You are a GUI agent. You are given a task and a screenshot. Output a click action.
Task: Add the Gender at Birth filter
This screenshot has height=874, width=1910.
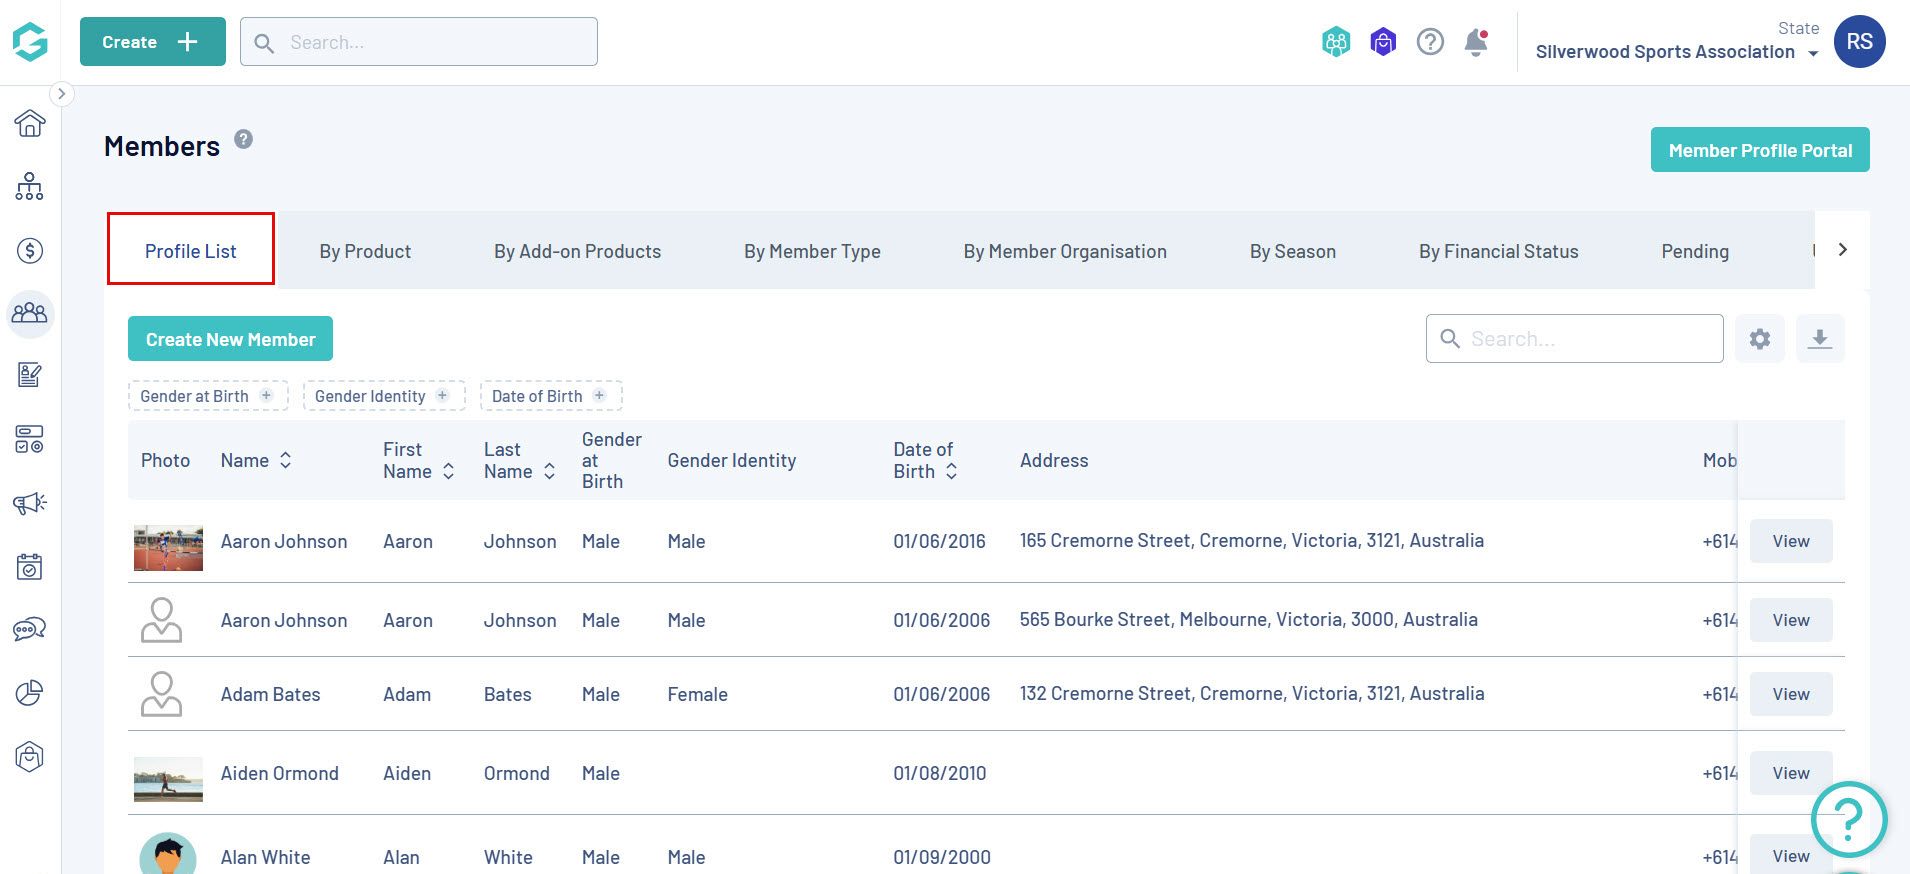[x=207, y=396]
